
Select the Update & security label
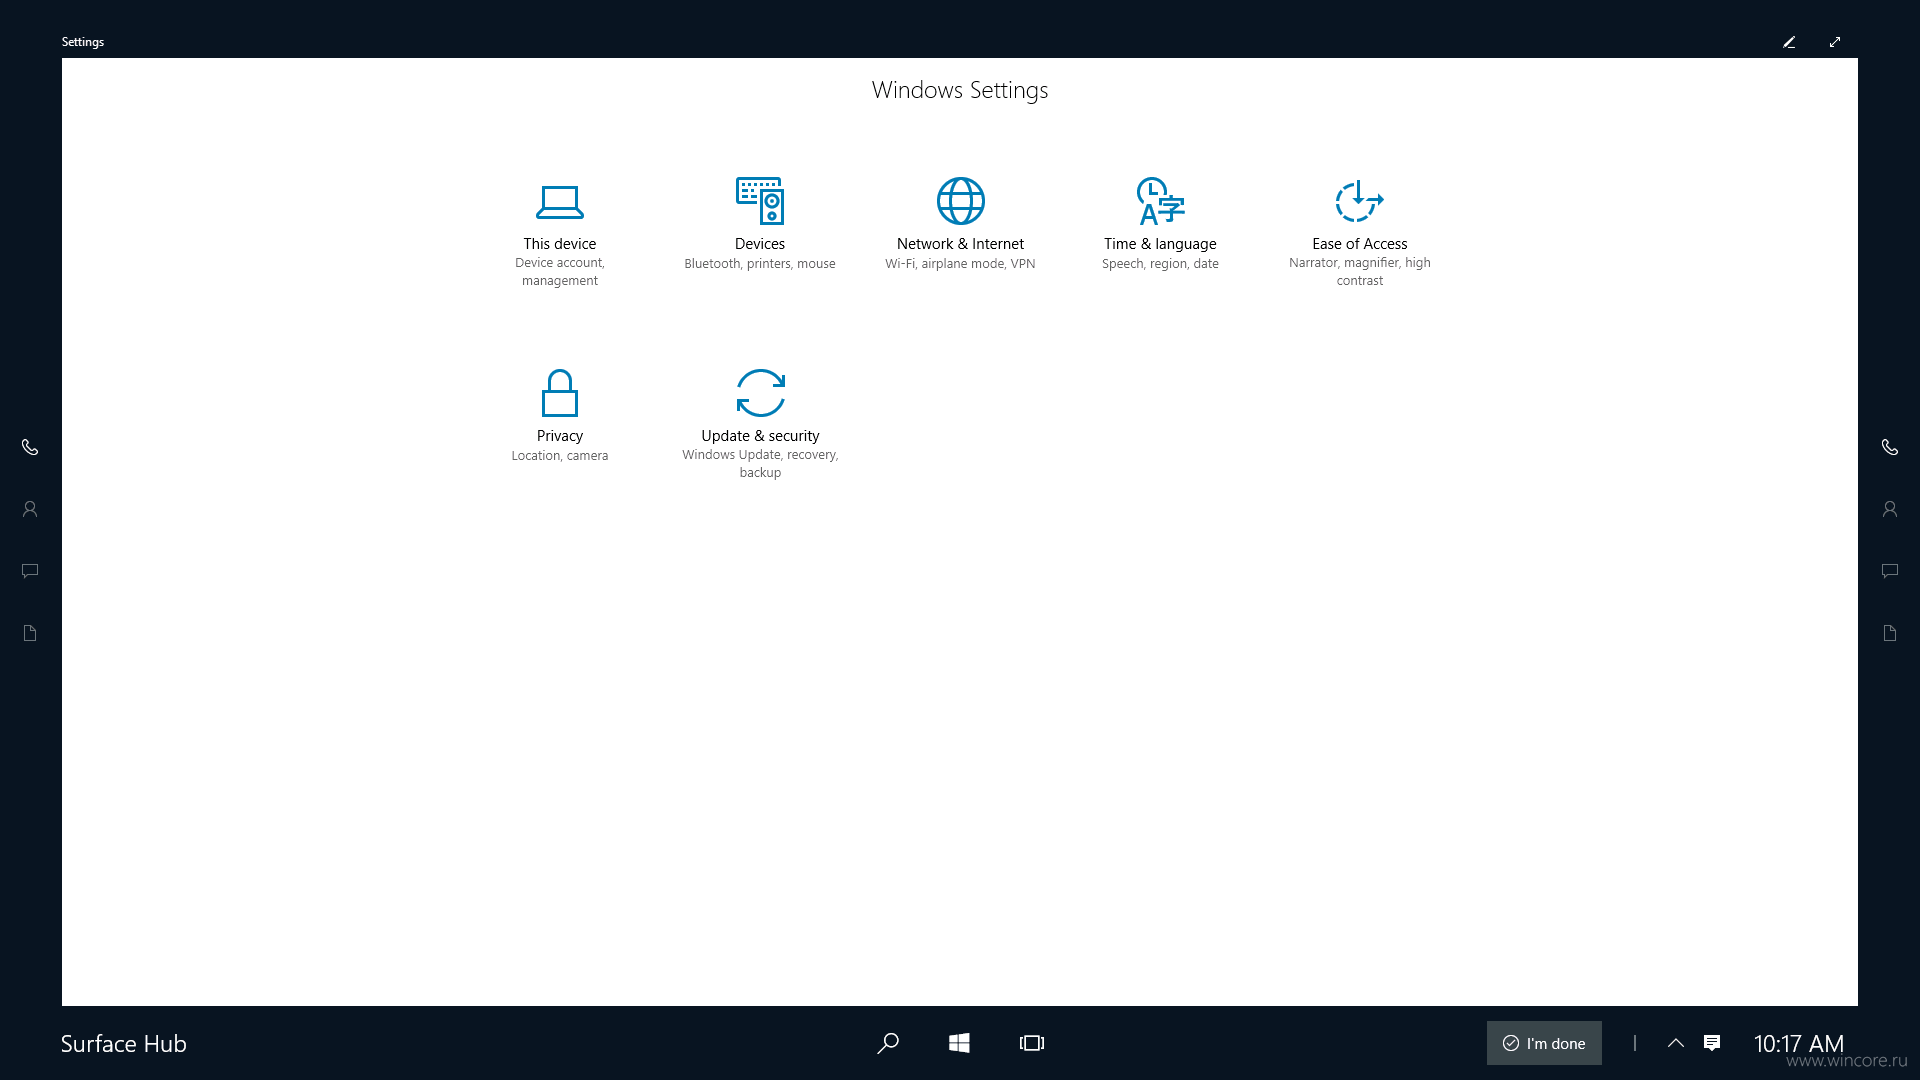[x=760, y=436]
